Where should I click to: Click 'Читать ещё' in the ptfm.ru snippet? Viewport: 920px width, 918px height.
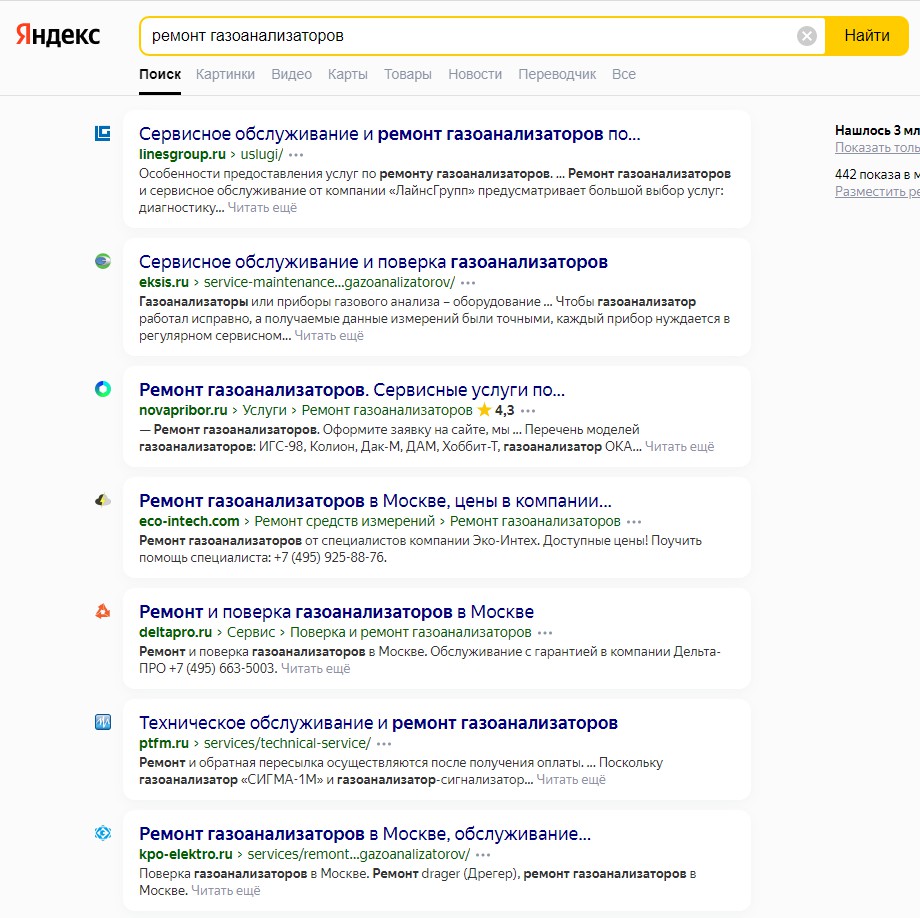click(571, 780)
